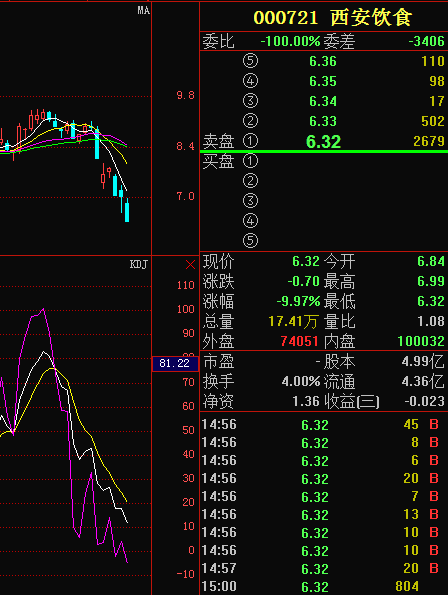The height and width of the screenshot is (595, 448).
Task: Select the KDJ indicator label
Action: [138, 264]
